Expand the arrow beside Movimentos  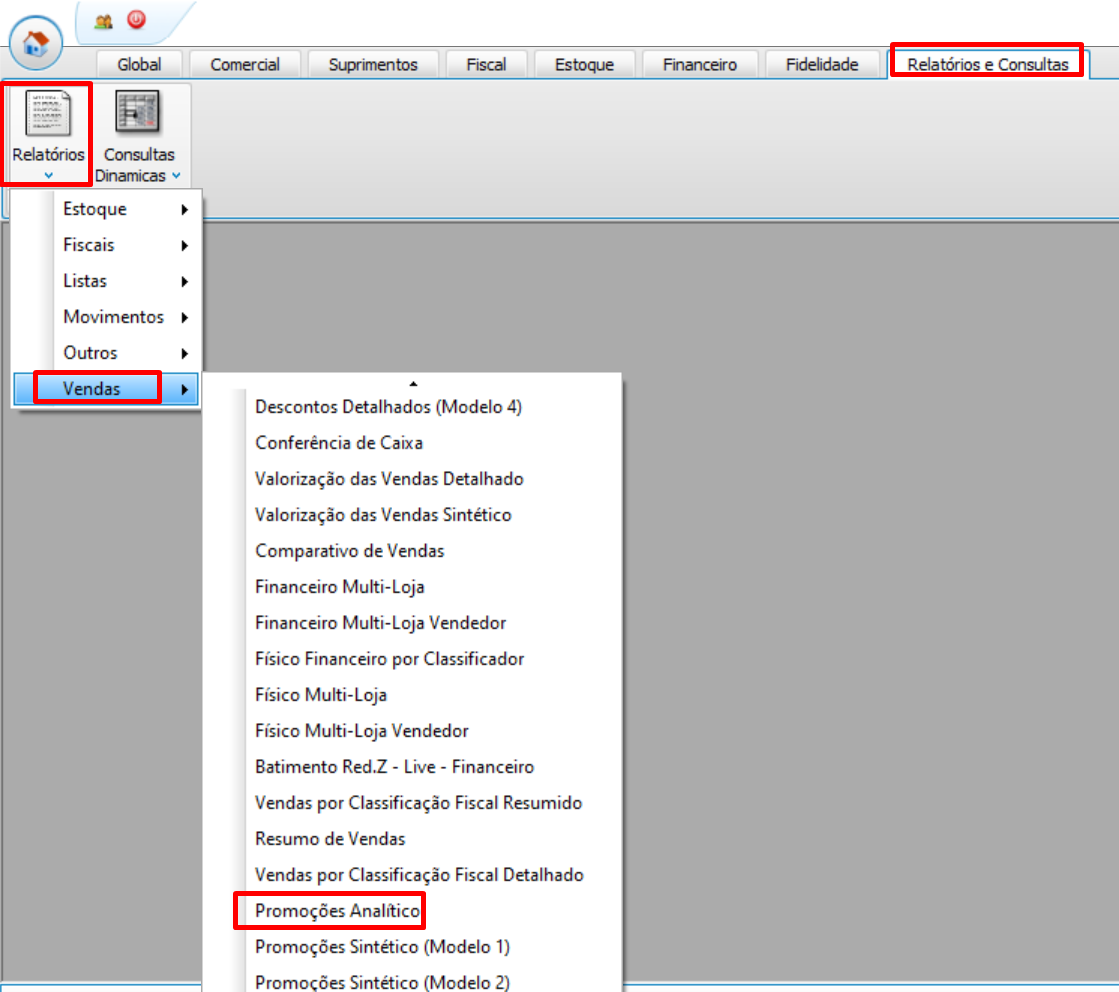pos(185,317)
